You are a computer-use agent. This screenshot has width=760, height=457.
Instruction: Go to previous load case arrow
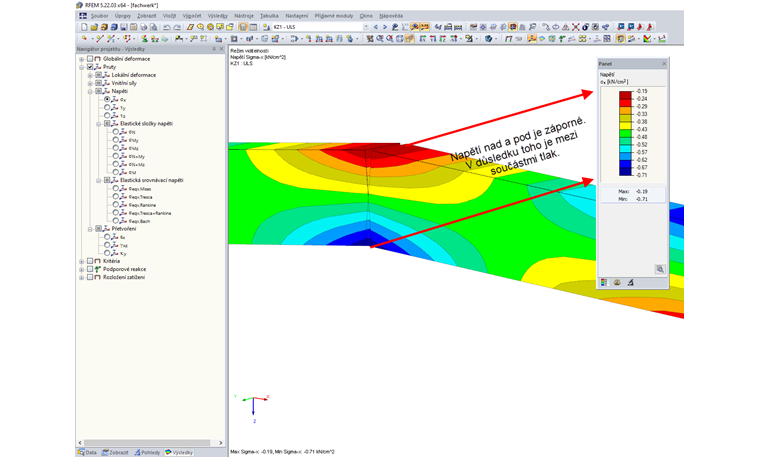[x=376, y=27]
